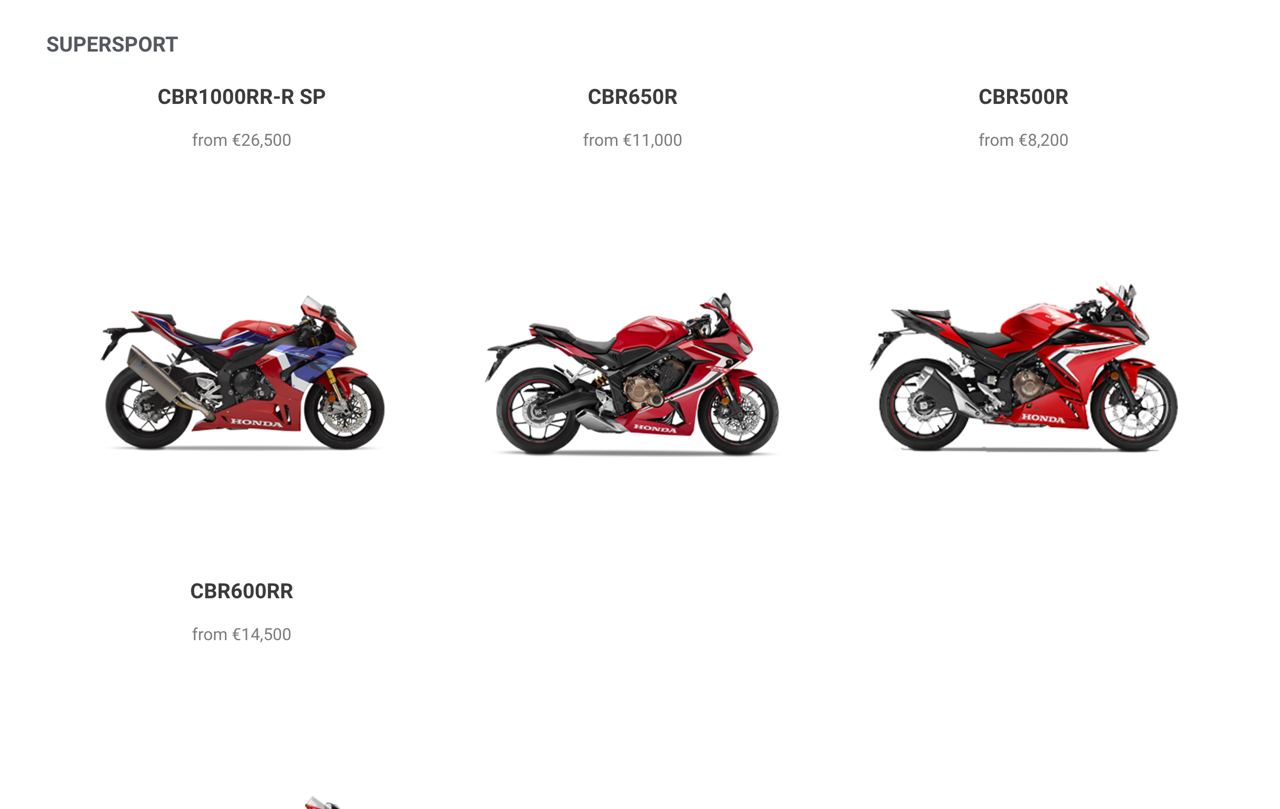The width and height of the screenshot is (1280, 809).
Task: Click the CBR500R motorcycle image
Action: click(1023, 368)
